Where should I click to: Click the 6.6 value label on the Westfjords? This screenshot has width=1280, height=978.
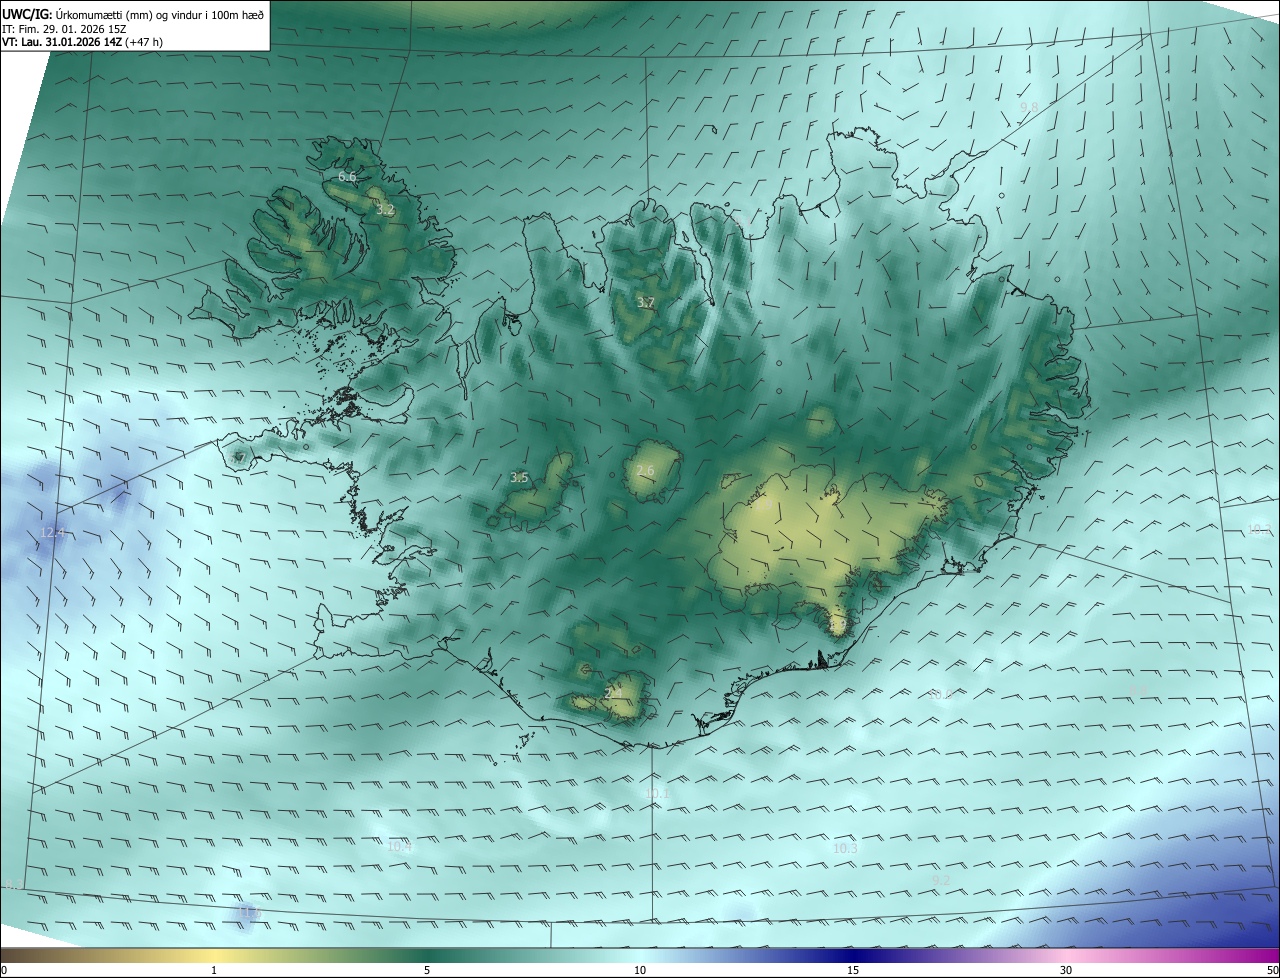click(347, 177)
